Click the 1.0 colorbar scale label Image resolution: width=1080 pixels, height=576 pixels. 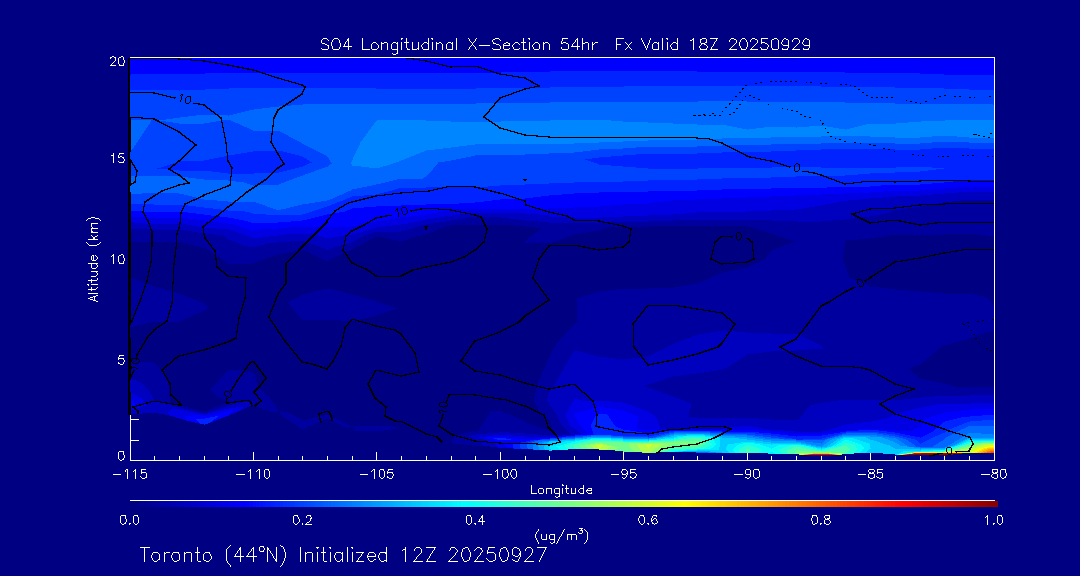pyautogui.click(x=993, y=520)
